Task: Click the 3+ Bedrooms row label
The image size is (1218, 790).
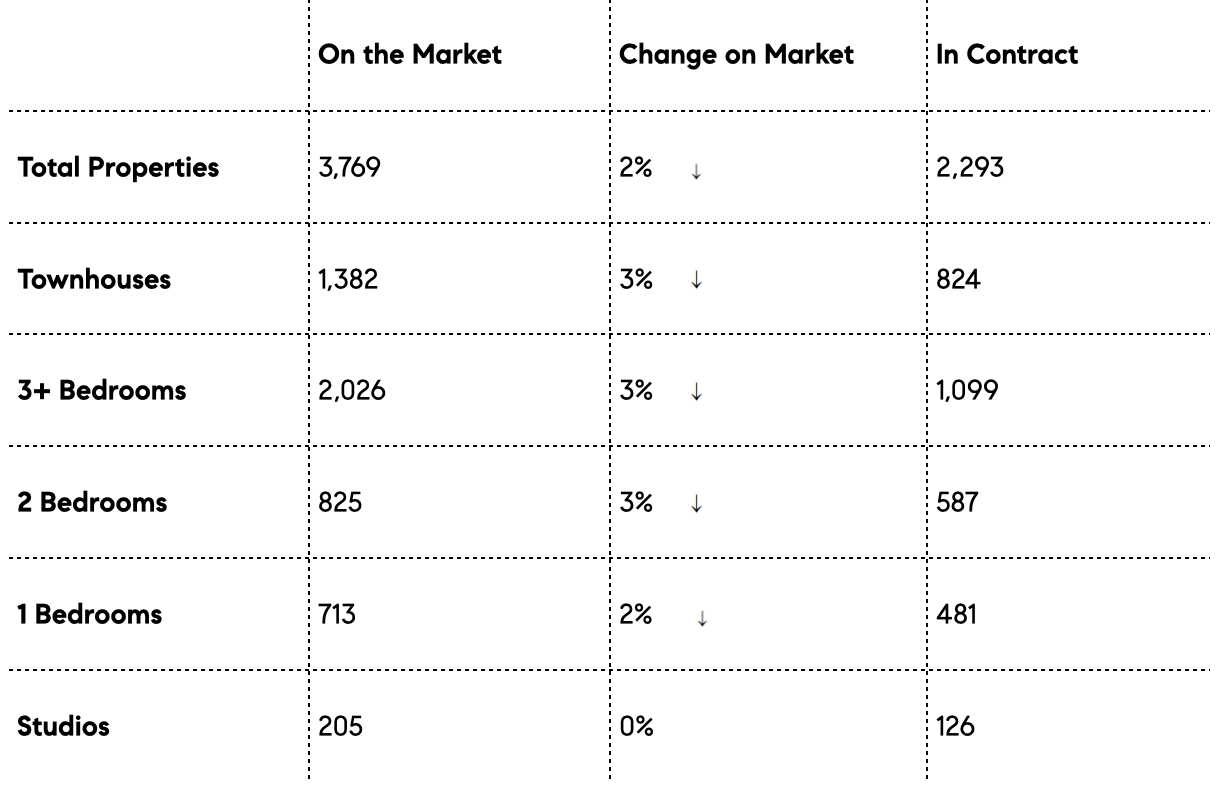Action: pyautogui.click(x=102, y=390)
